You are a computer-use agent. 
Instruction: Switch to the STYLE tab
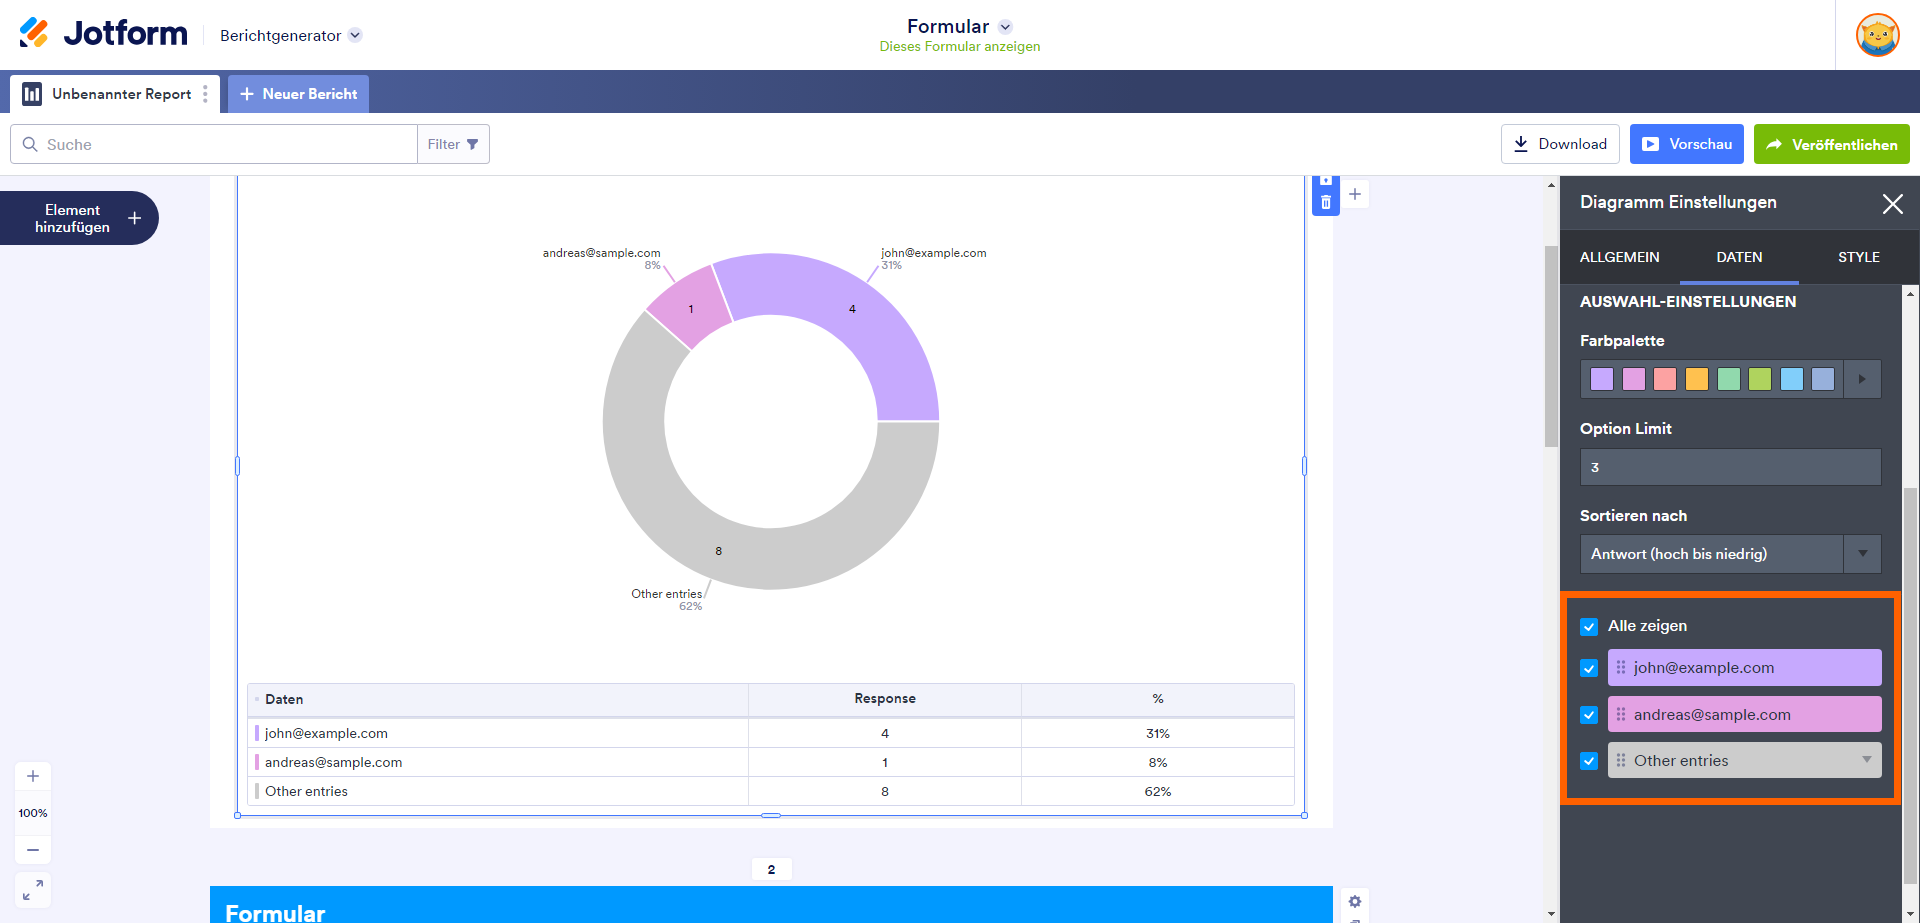click(x=1858, y=257)
